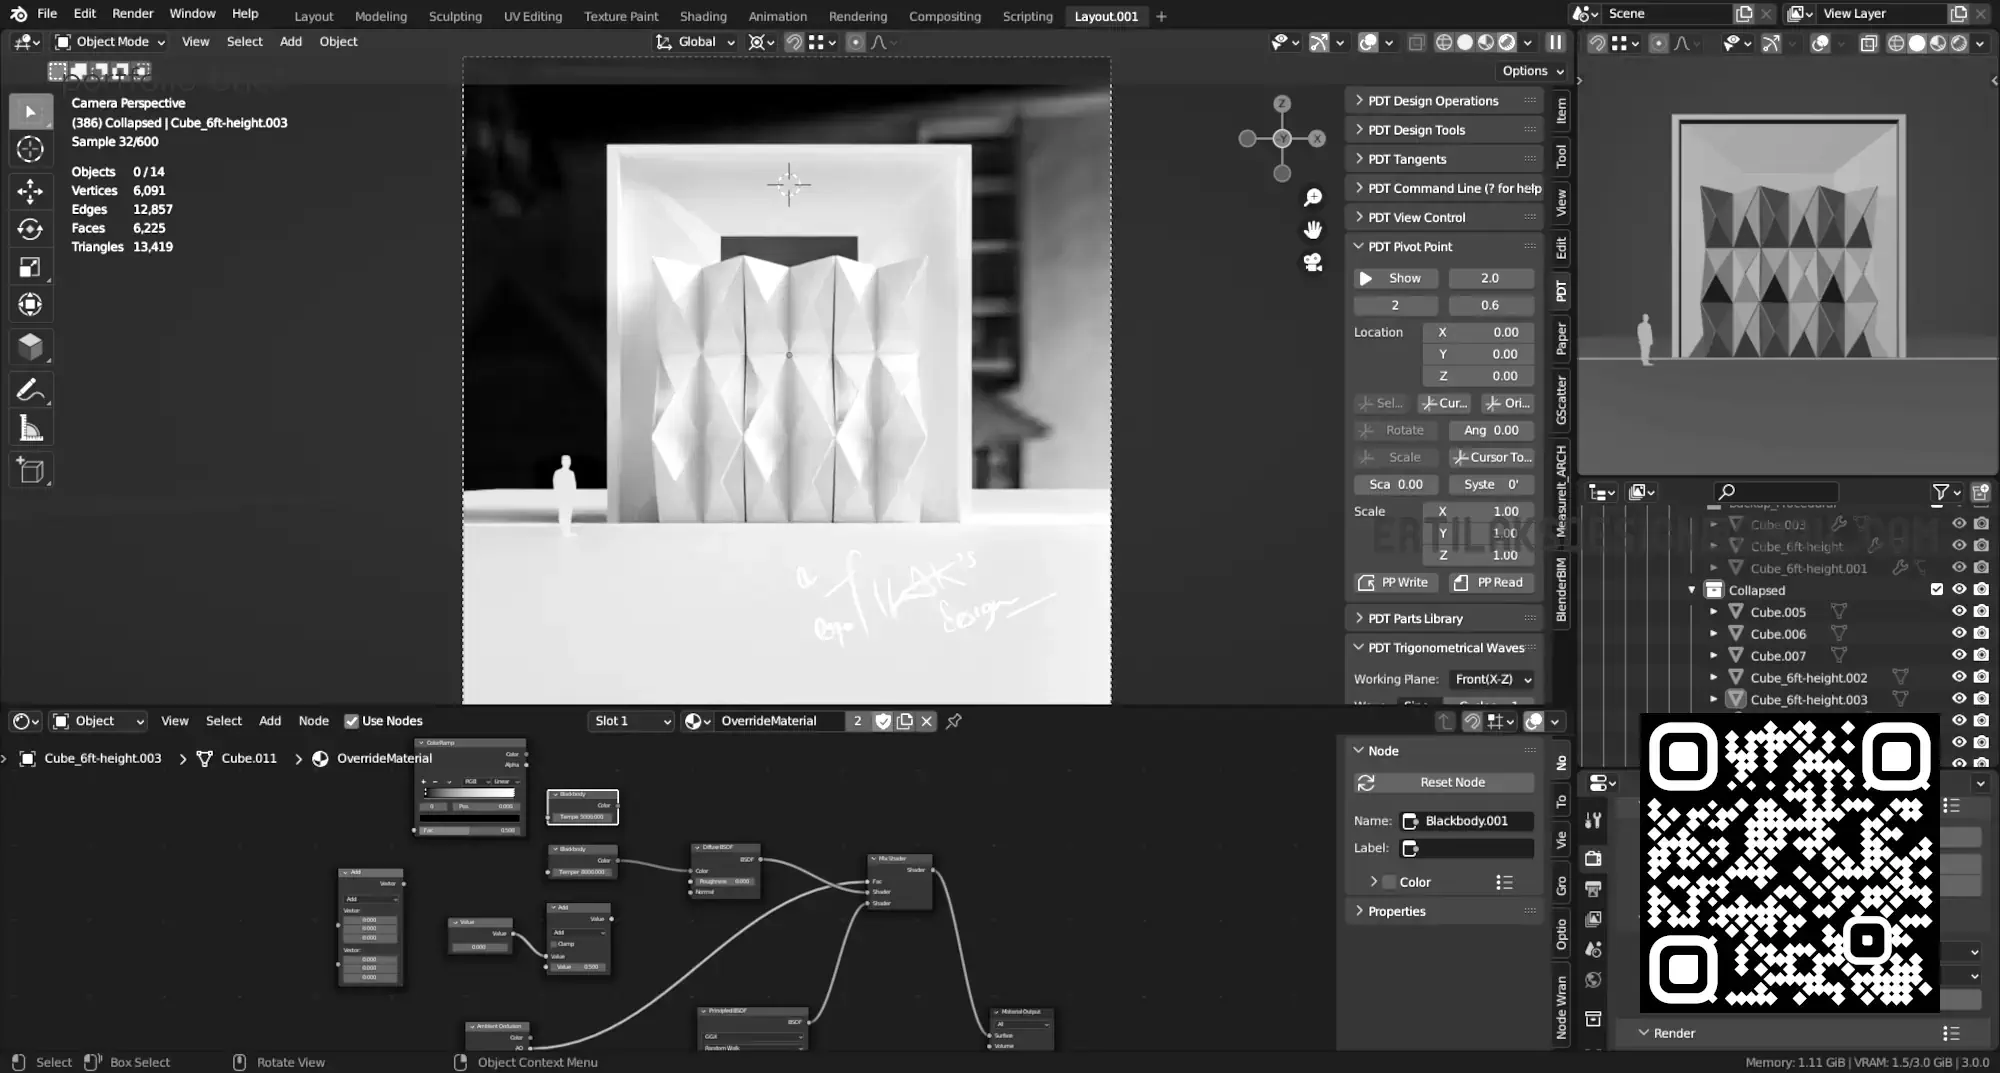This screenshot has width=2000, height=1073.
Task: Click the zoom magnifier viewport icon
Action: (1313, 198)
